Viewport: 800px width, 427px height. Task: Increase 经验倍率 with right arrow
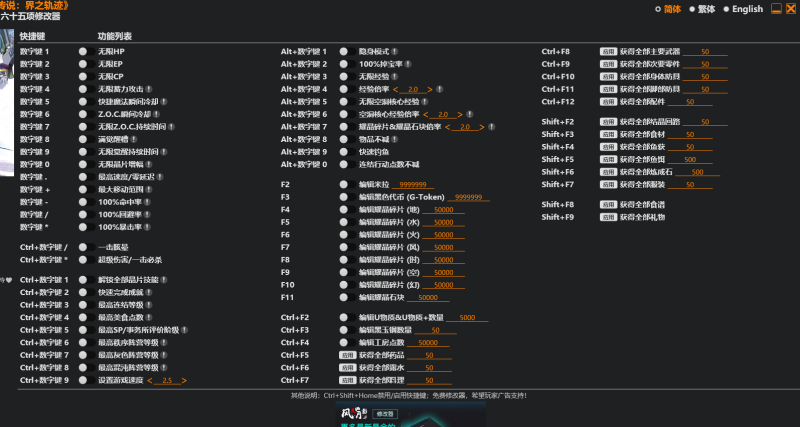[x=430, y=89]
